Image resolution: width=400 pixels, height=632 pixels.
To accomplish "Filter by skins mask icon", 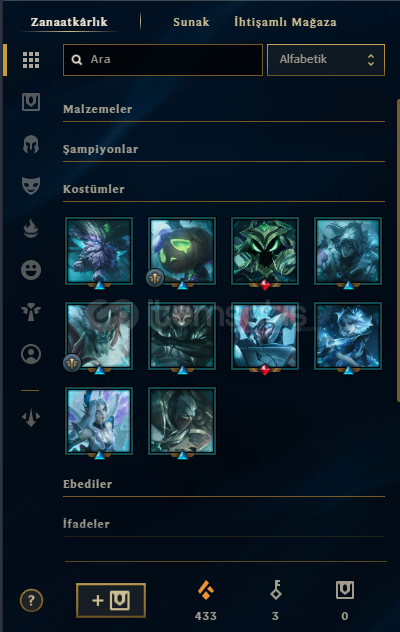I will pos(31,186).
